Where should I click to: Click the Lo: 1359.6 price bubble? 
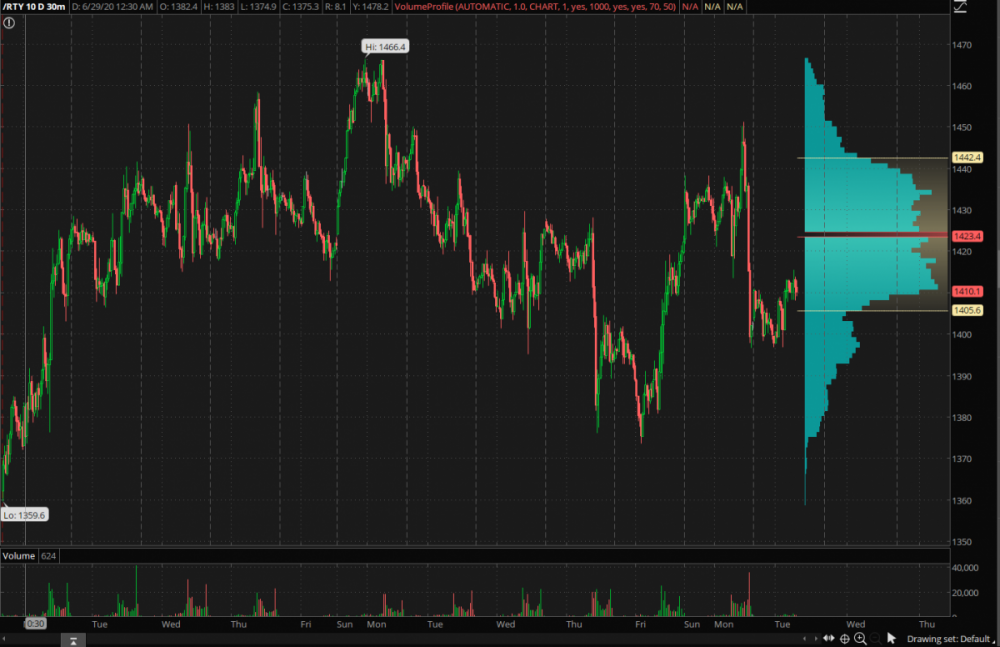click(x=24, y=514)
